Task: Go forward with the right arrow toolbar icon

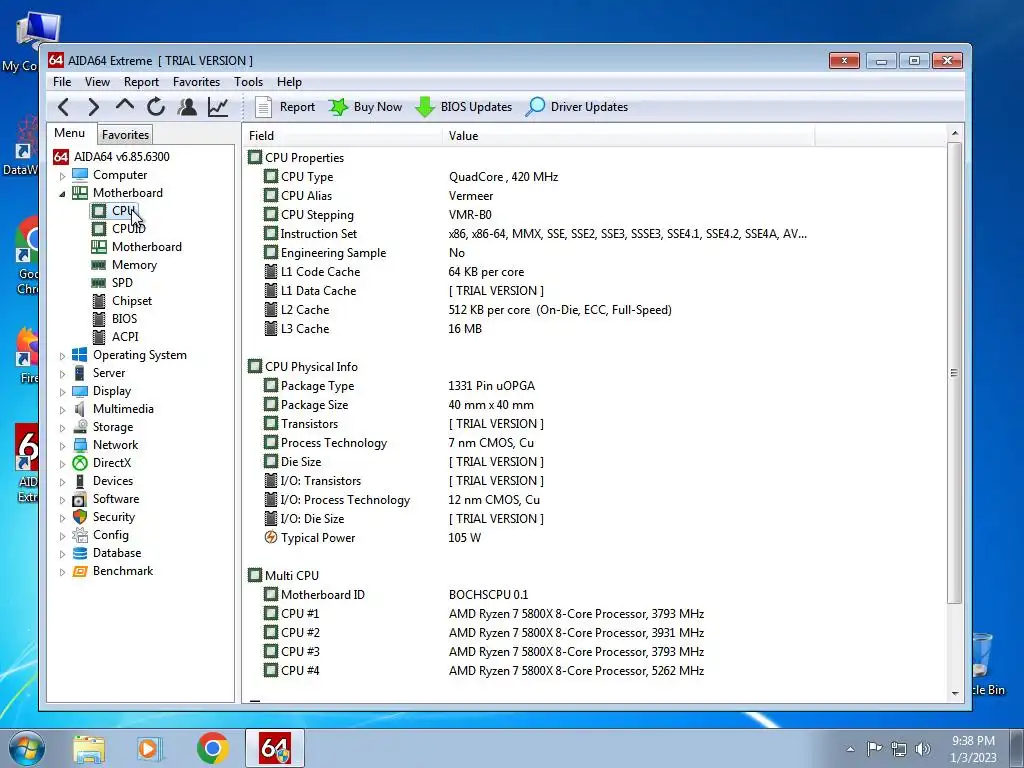Action: [93, 107]
